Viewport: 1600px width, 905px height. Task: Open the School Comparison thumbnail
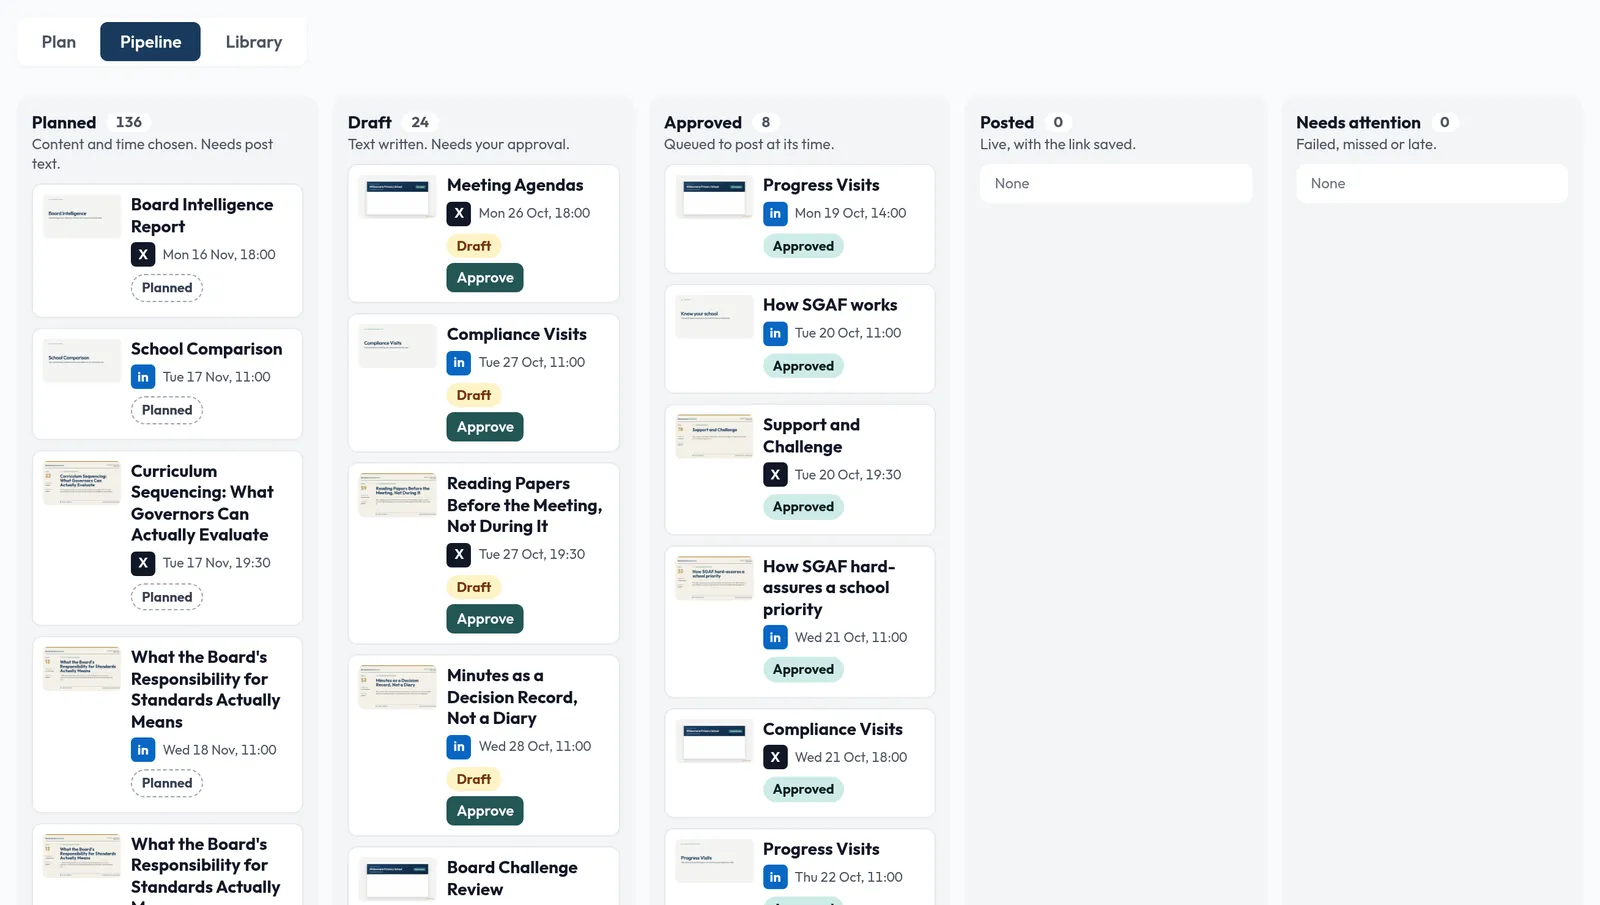coord(82,360)
